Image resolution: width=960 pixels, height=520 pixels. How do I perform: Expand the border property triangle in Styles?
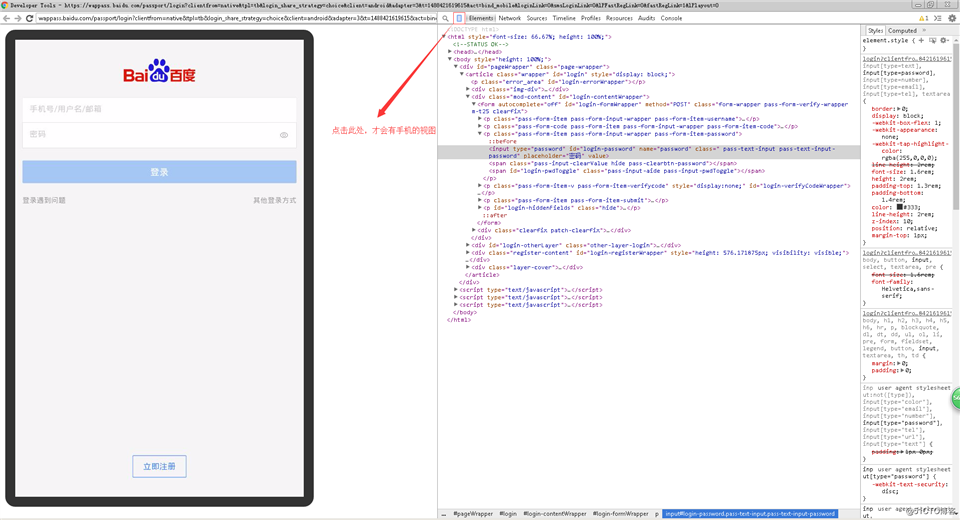click(x=897, y=109)
